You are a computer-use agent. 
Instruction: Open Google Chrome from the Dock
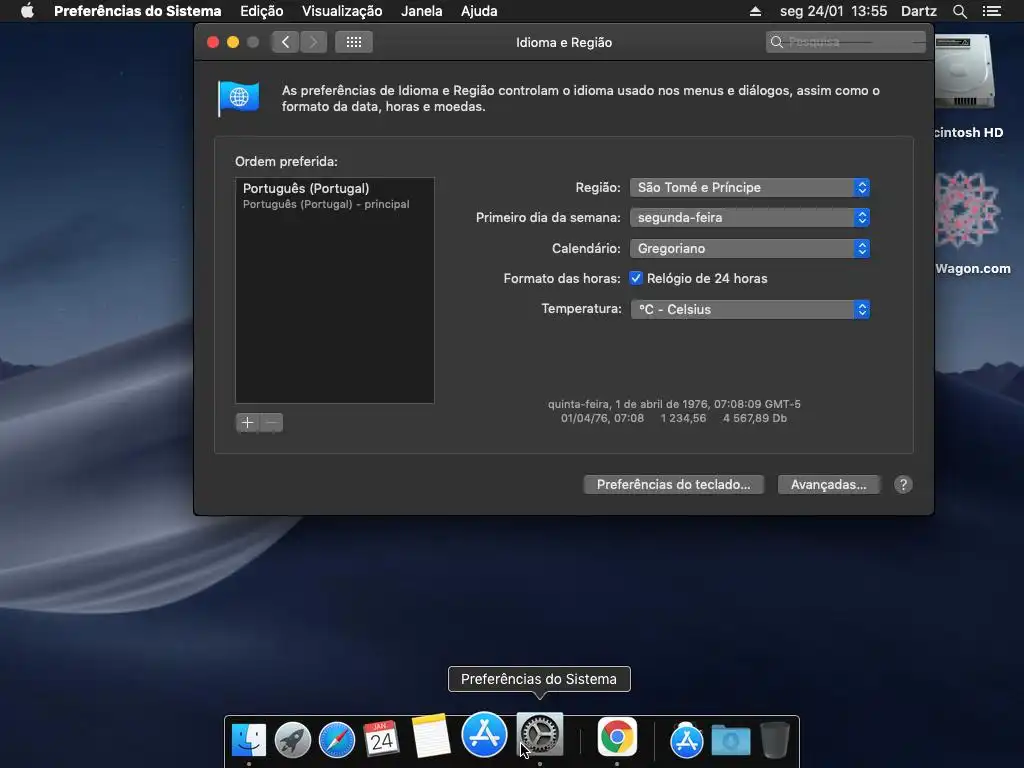pyautogui.click(x=617, y=737)
